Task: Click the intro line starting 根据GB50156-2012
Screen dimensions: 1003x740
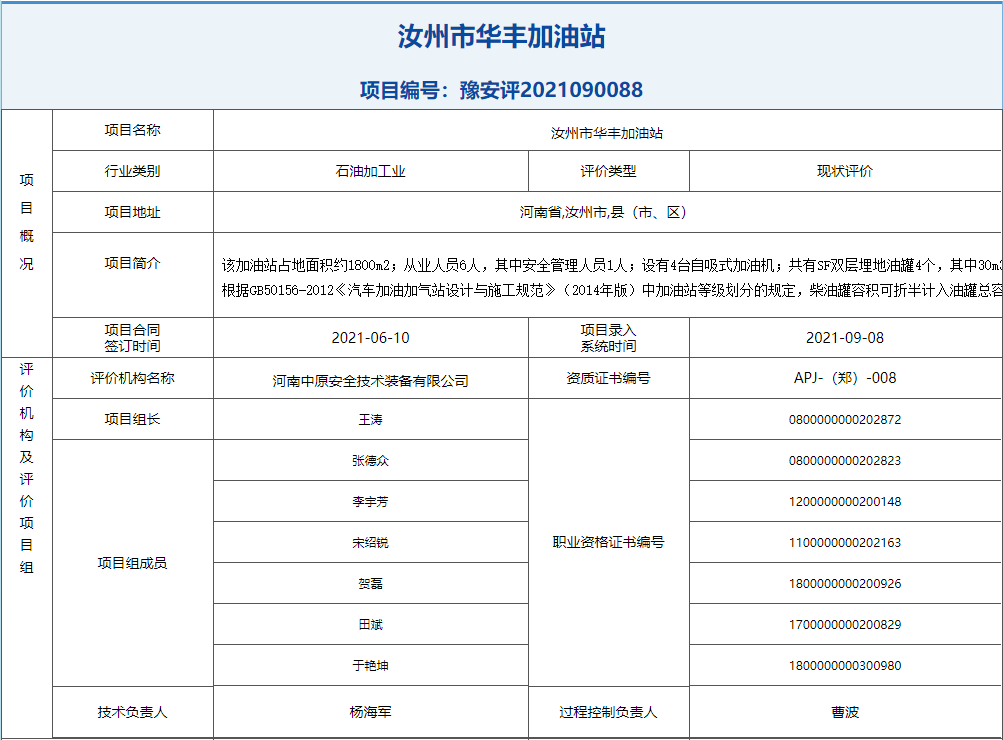Action: 612,290
